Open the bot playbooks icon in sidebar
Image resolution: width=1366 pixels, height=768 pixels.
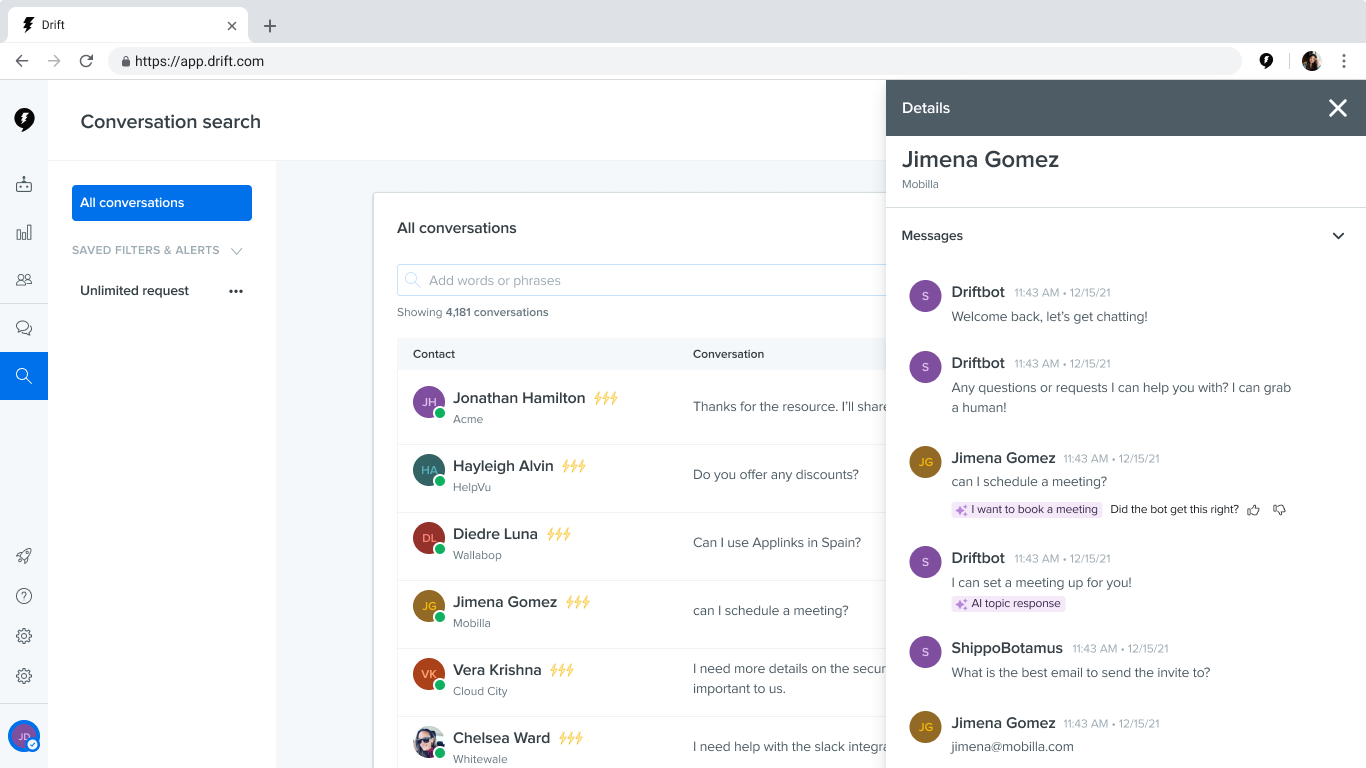coord(24,184)
